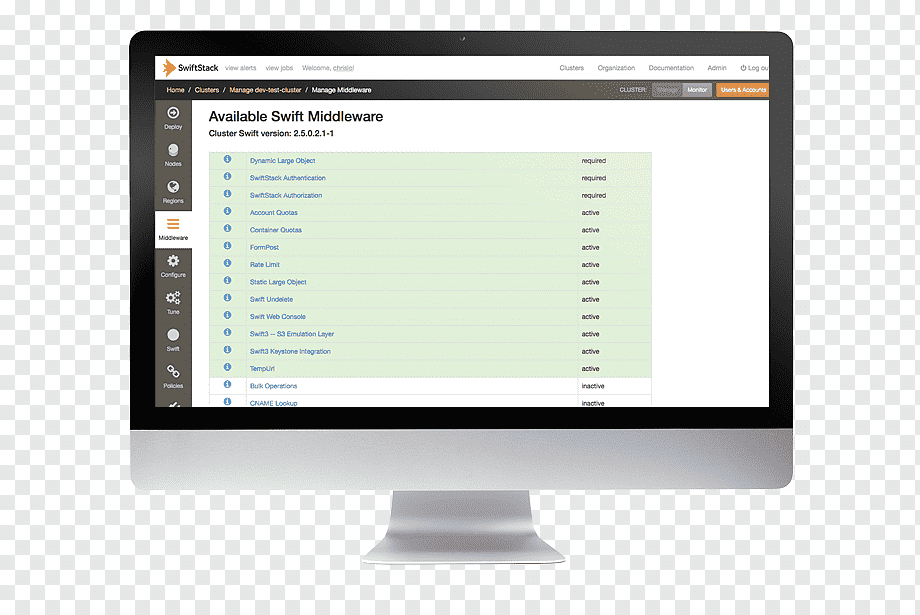Click the Log out link
The width and height of the screenshot is (920, 615).
tap(755, 68)
